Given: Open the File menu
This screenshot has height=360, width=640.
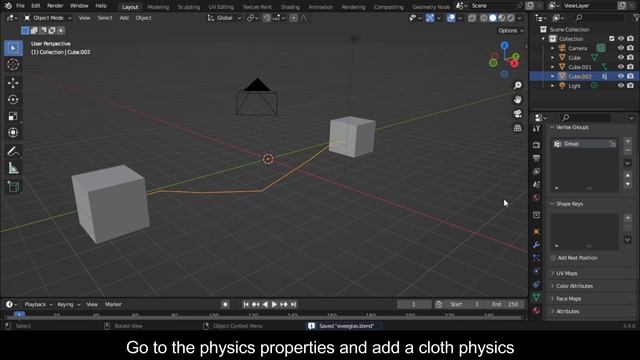Looking at the screenshot, I should pyautogui.click(x=20, y=6).
